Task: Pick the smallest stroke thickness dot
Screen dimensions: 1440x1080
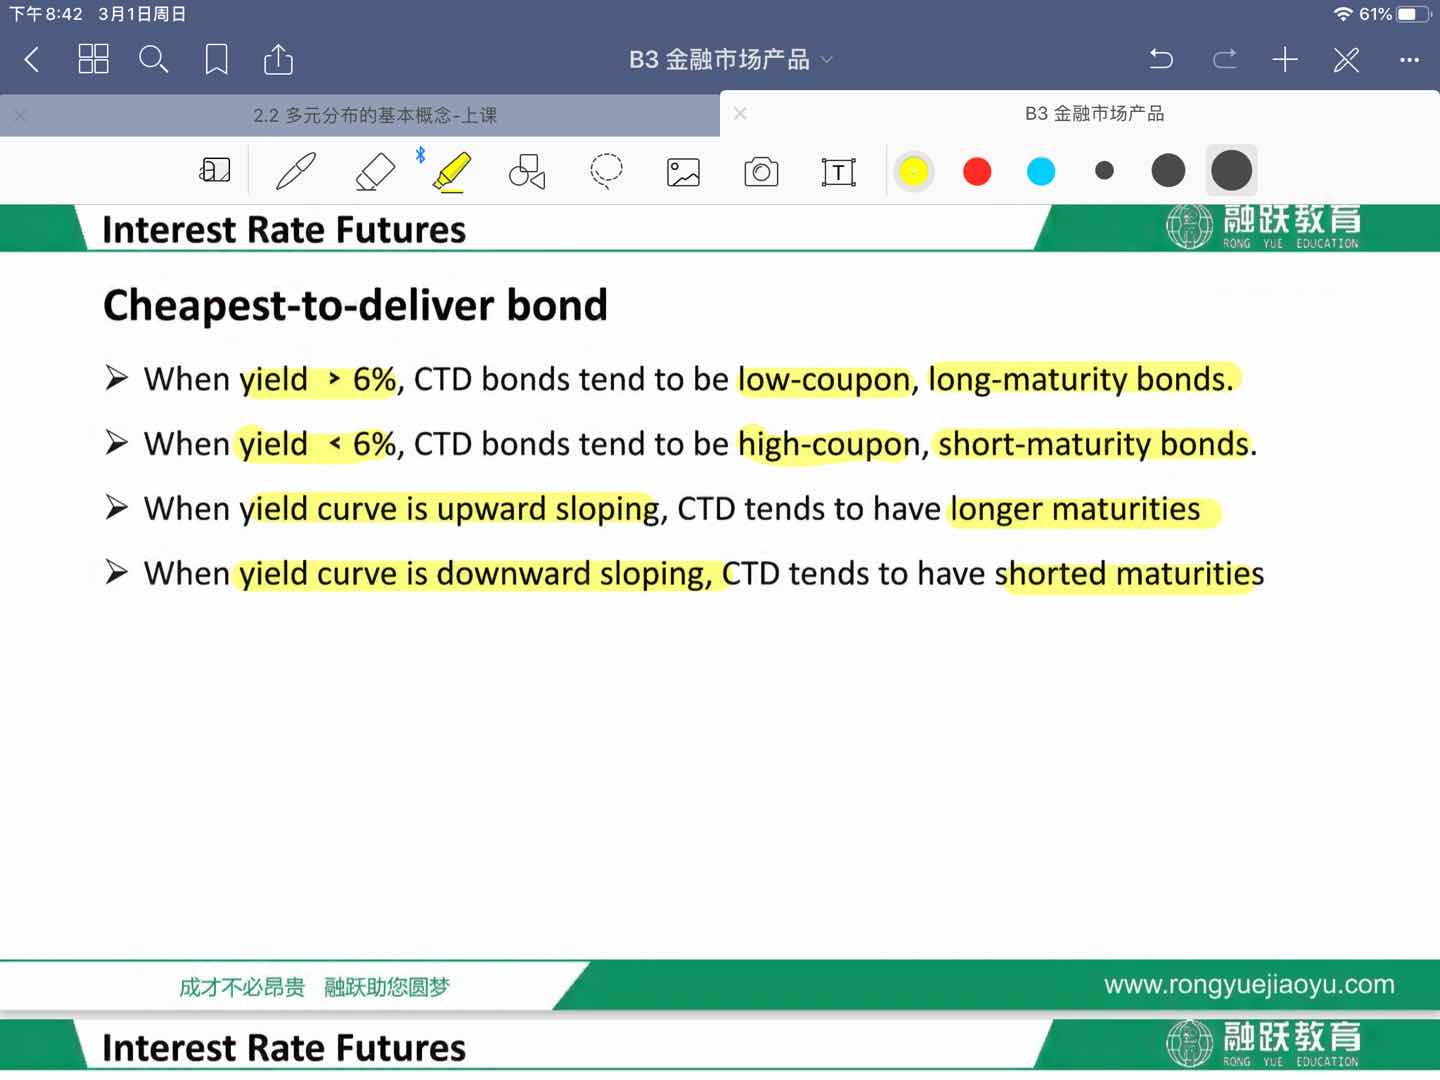Action: (1104, 171)
